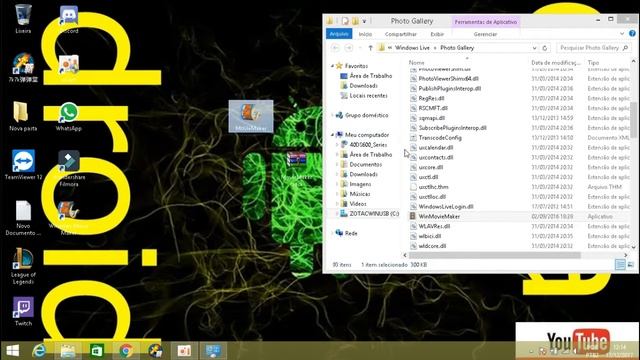
Task: Go up one folder level
Action: coord(370,48)
